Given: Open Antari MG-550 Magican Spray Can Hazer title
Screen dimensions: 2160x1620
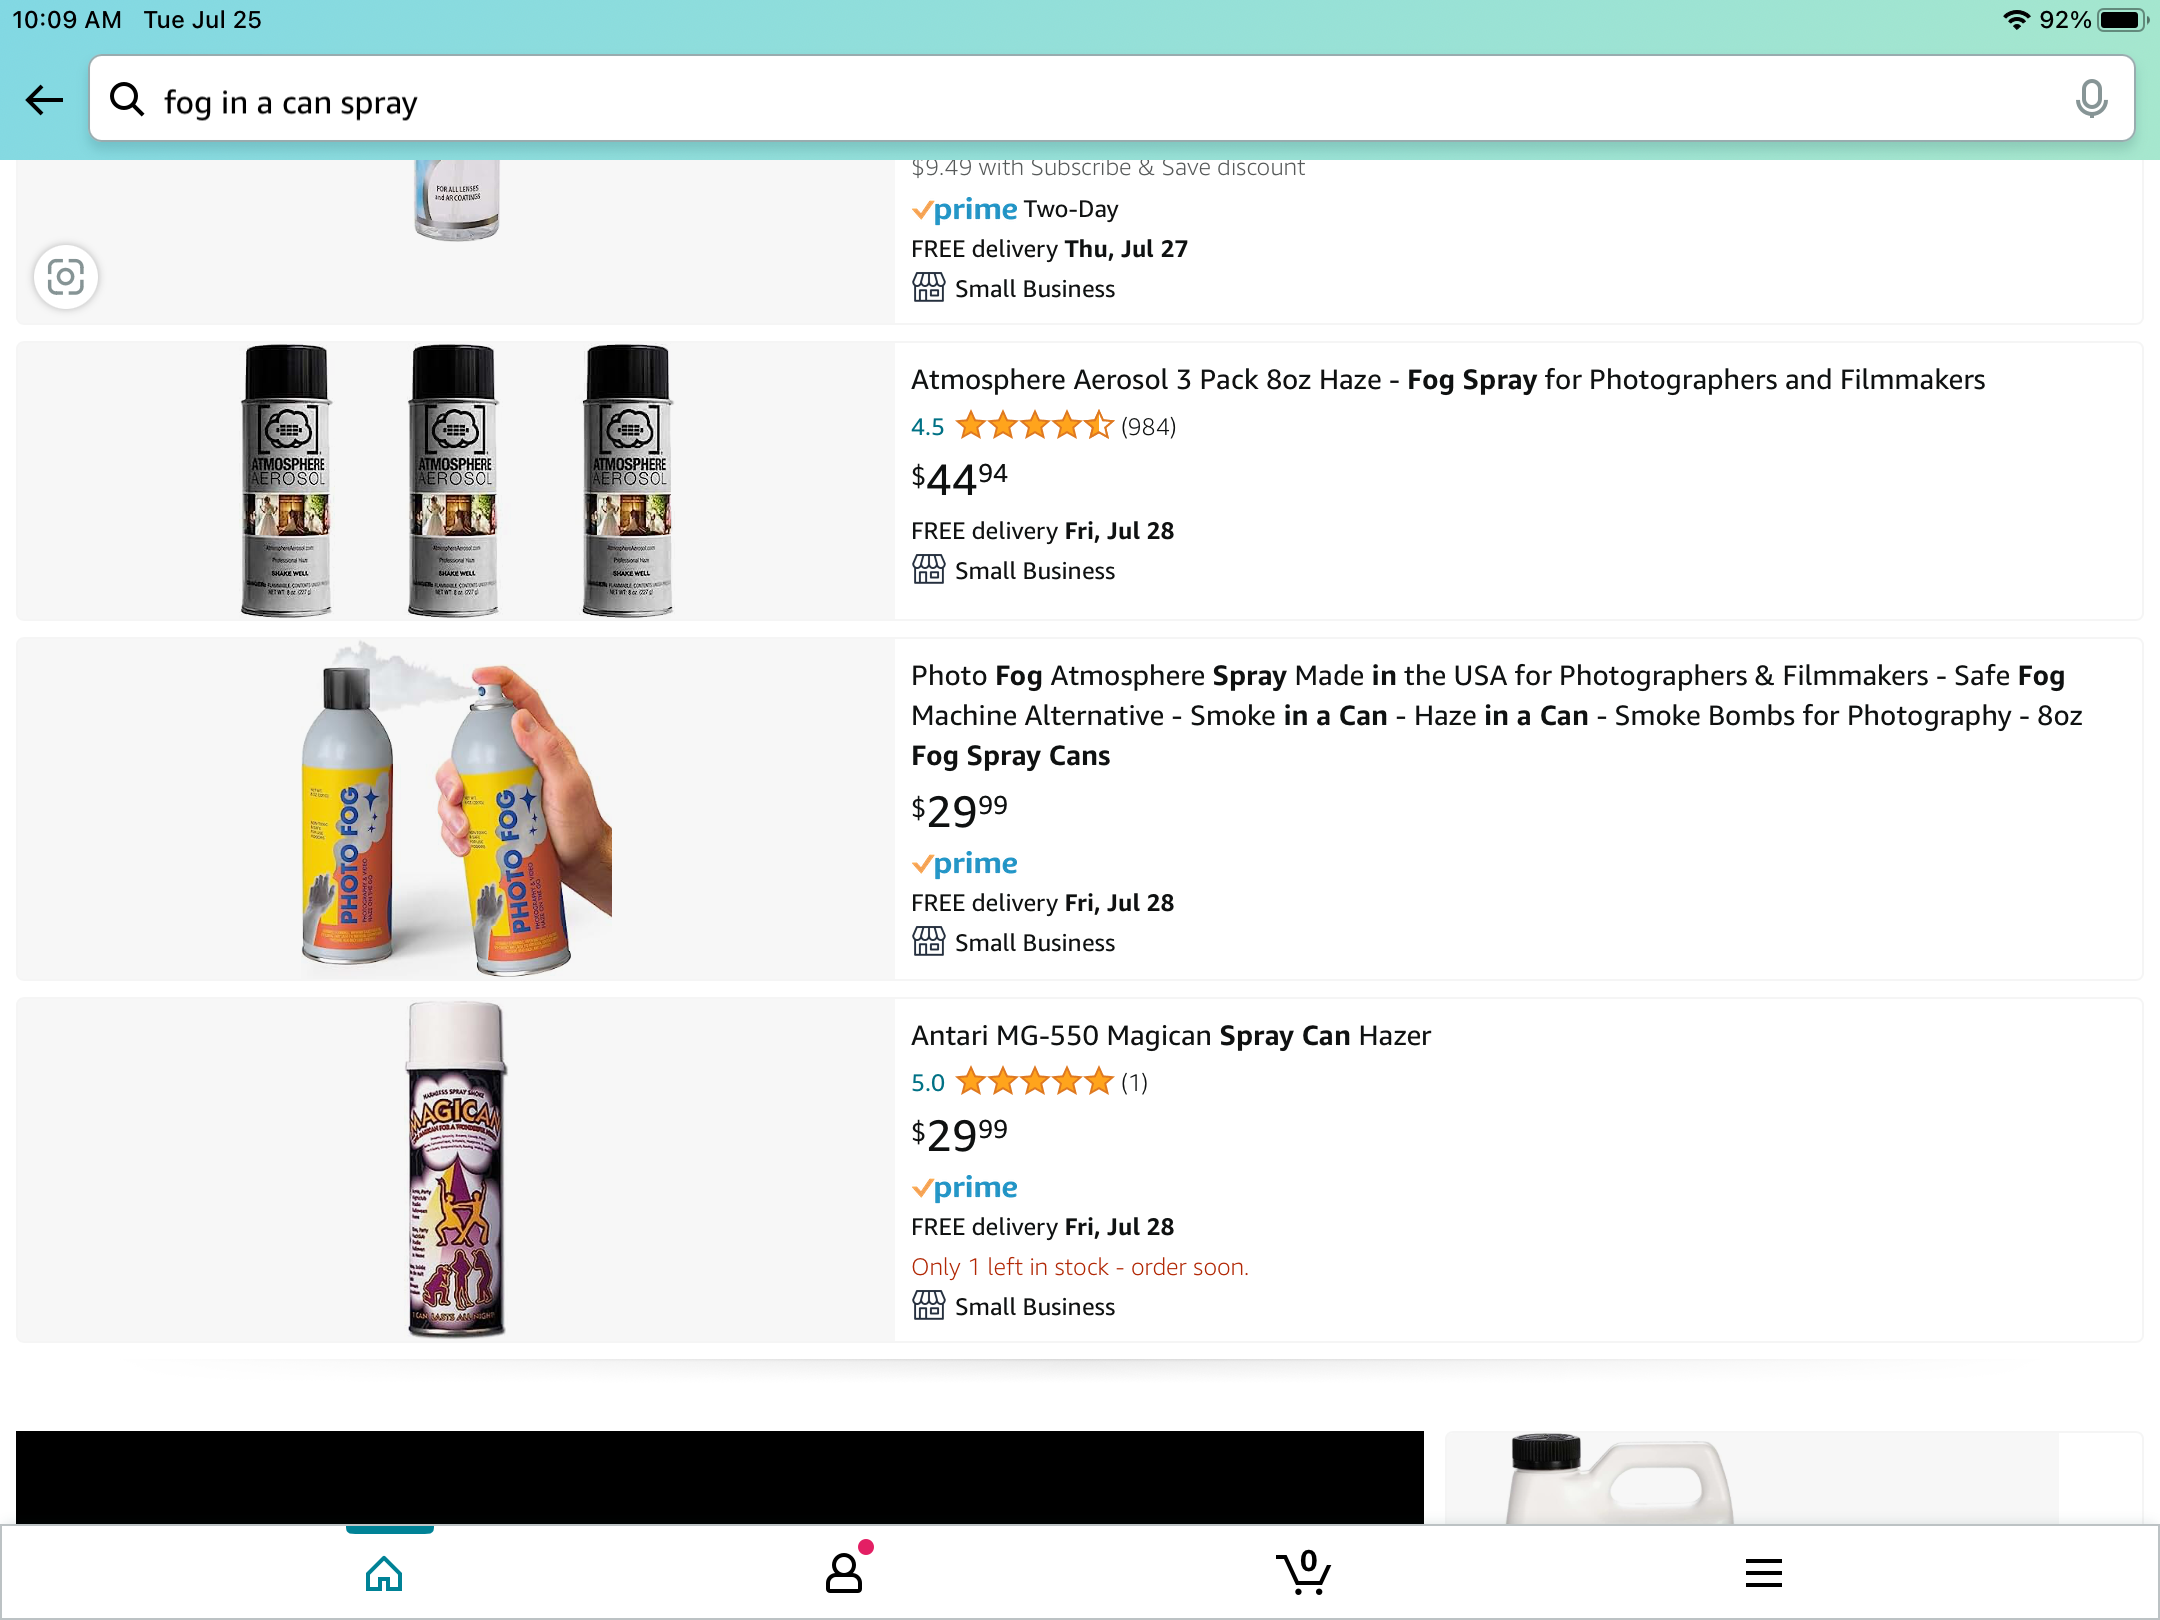Looking at the screenshot, I should pyautogui.click(x=1170, y=1036).
